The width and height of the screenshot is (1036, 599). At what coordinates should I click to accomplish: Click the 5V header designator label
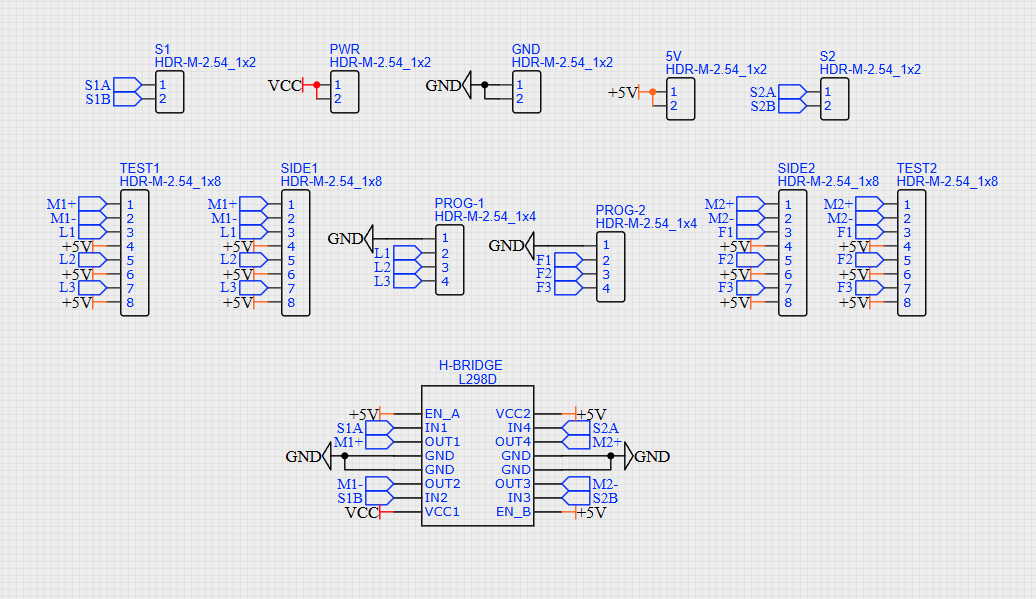coord(673,57)
